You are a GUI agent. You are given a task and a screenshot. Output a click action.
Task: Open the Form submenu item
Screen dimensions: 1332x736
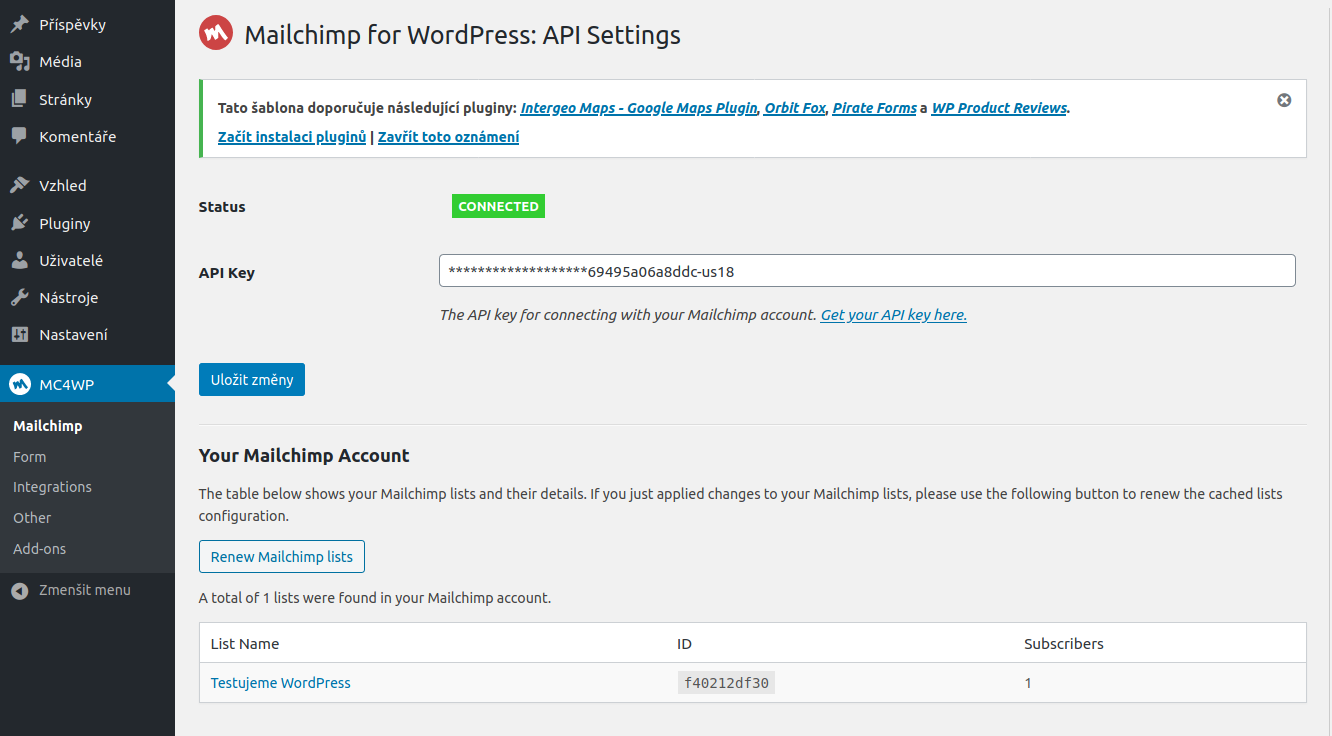30,457
